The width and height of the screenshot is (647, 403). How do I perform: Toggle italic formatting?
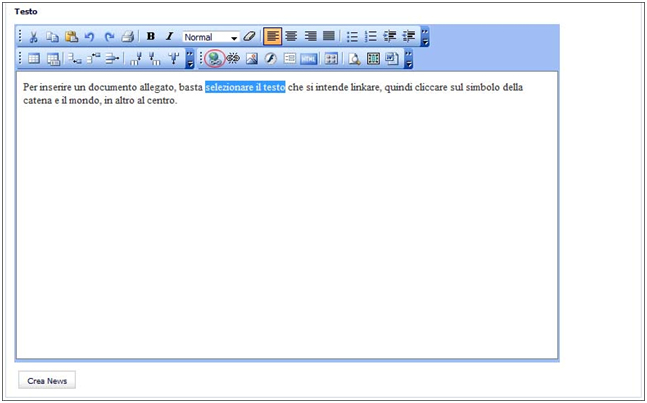[169, 36]
